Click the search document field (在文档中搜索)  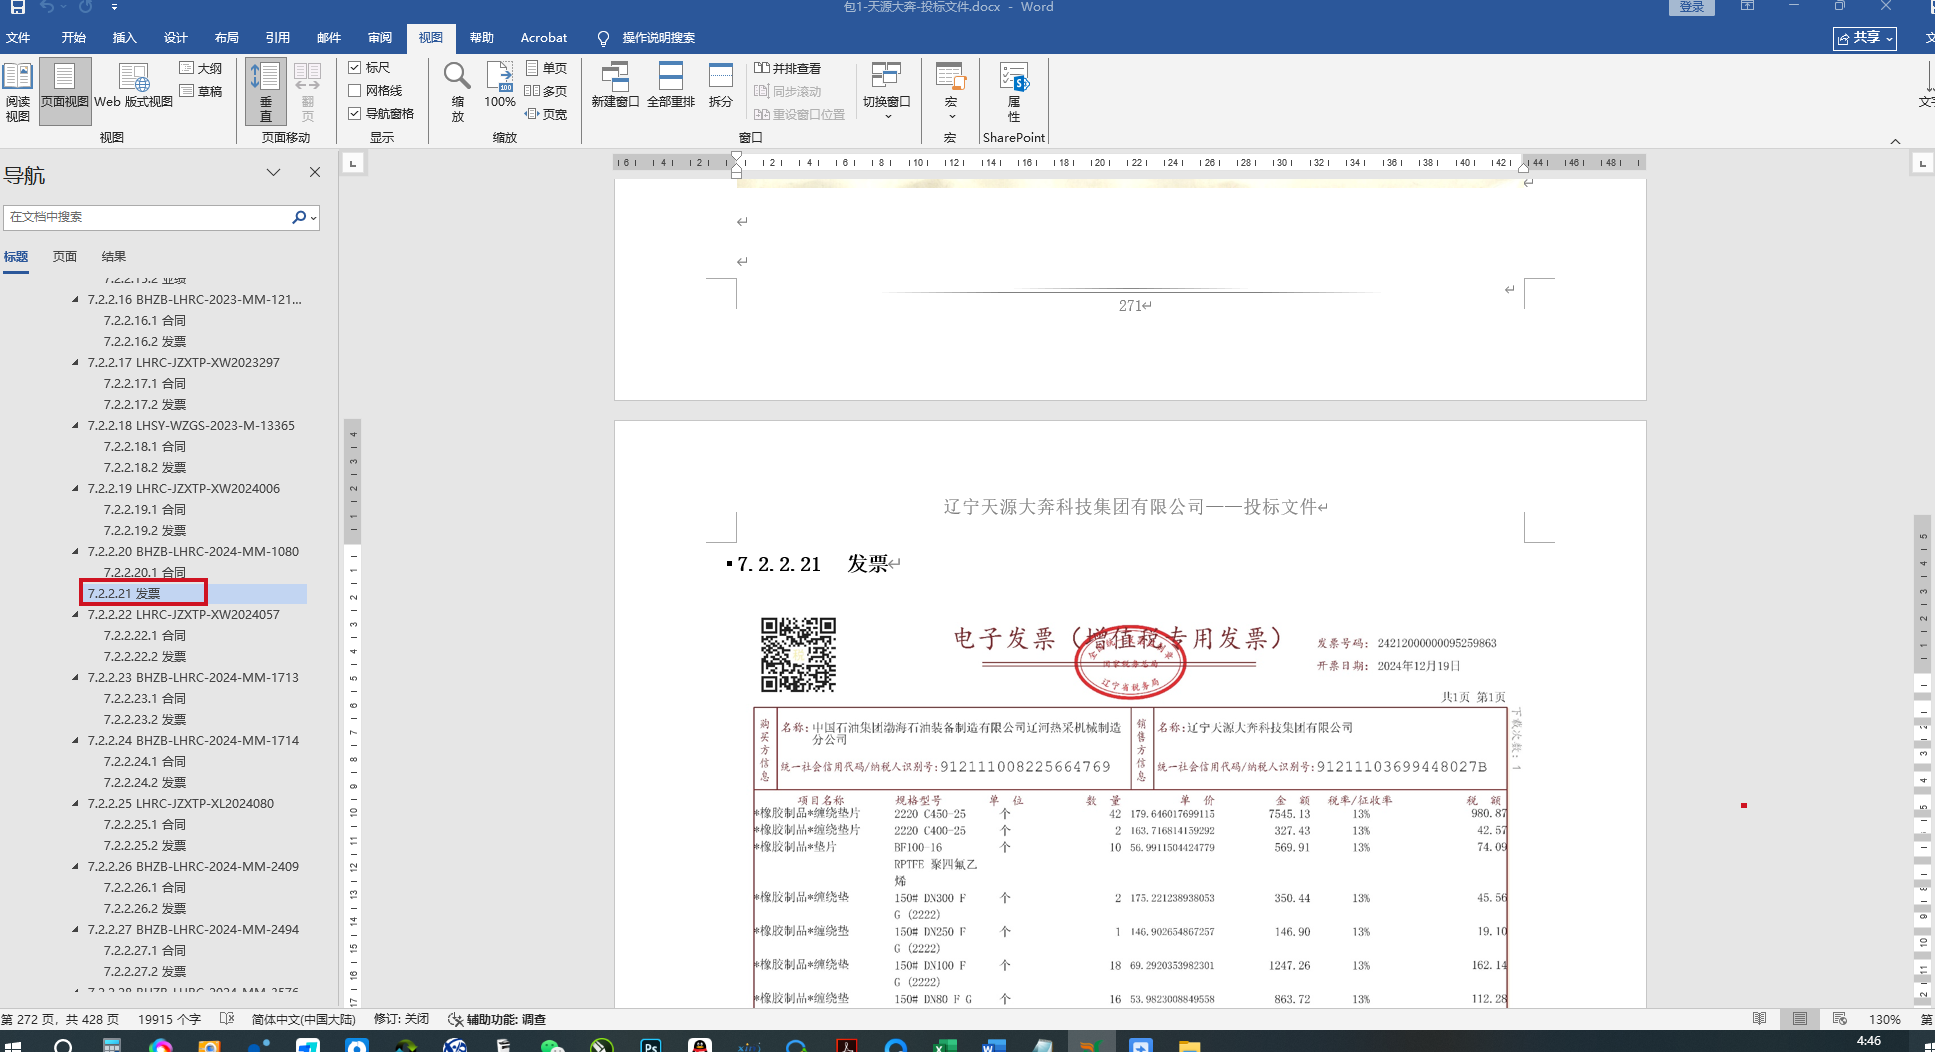click(147, 217)
